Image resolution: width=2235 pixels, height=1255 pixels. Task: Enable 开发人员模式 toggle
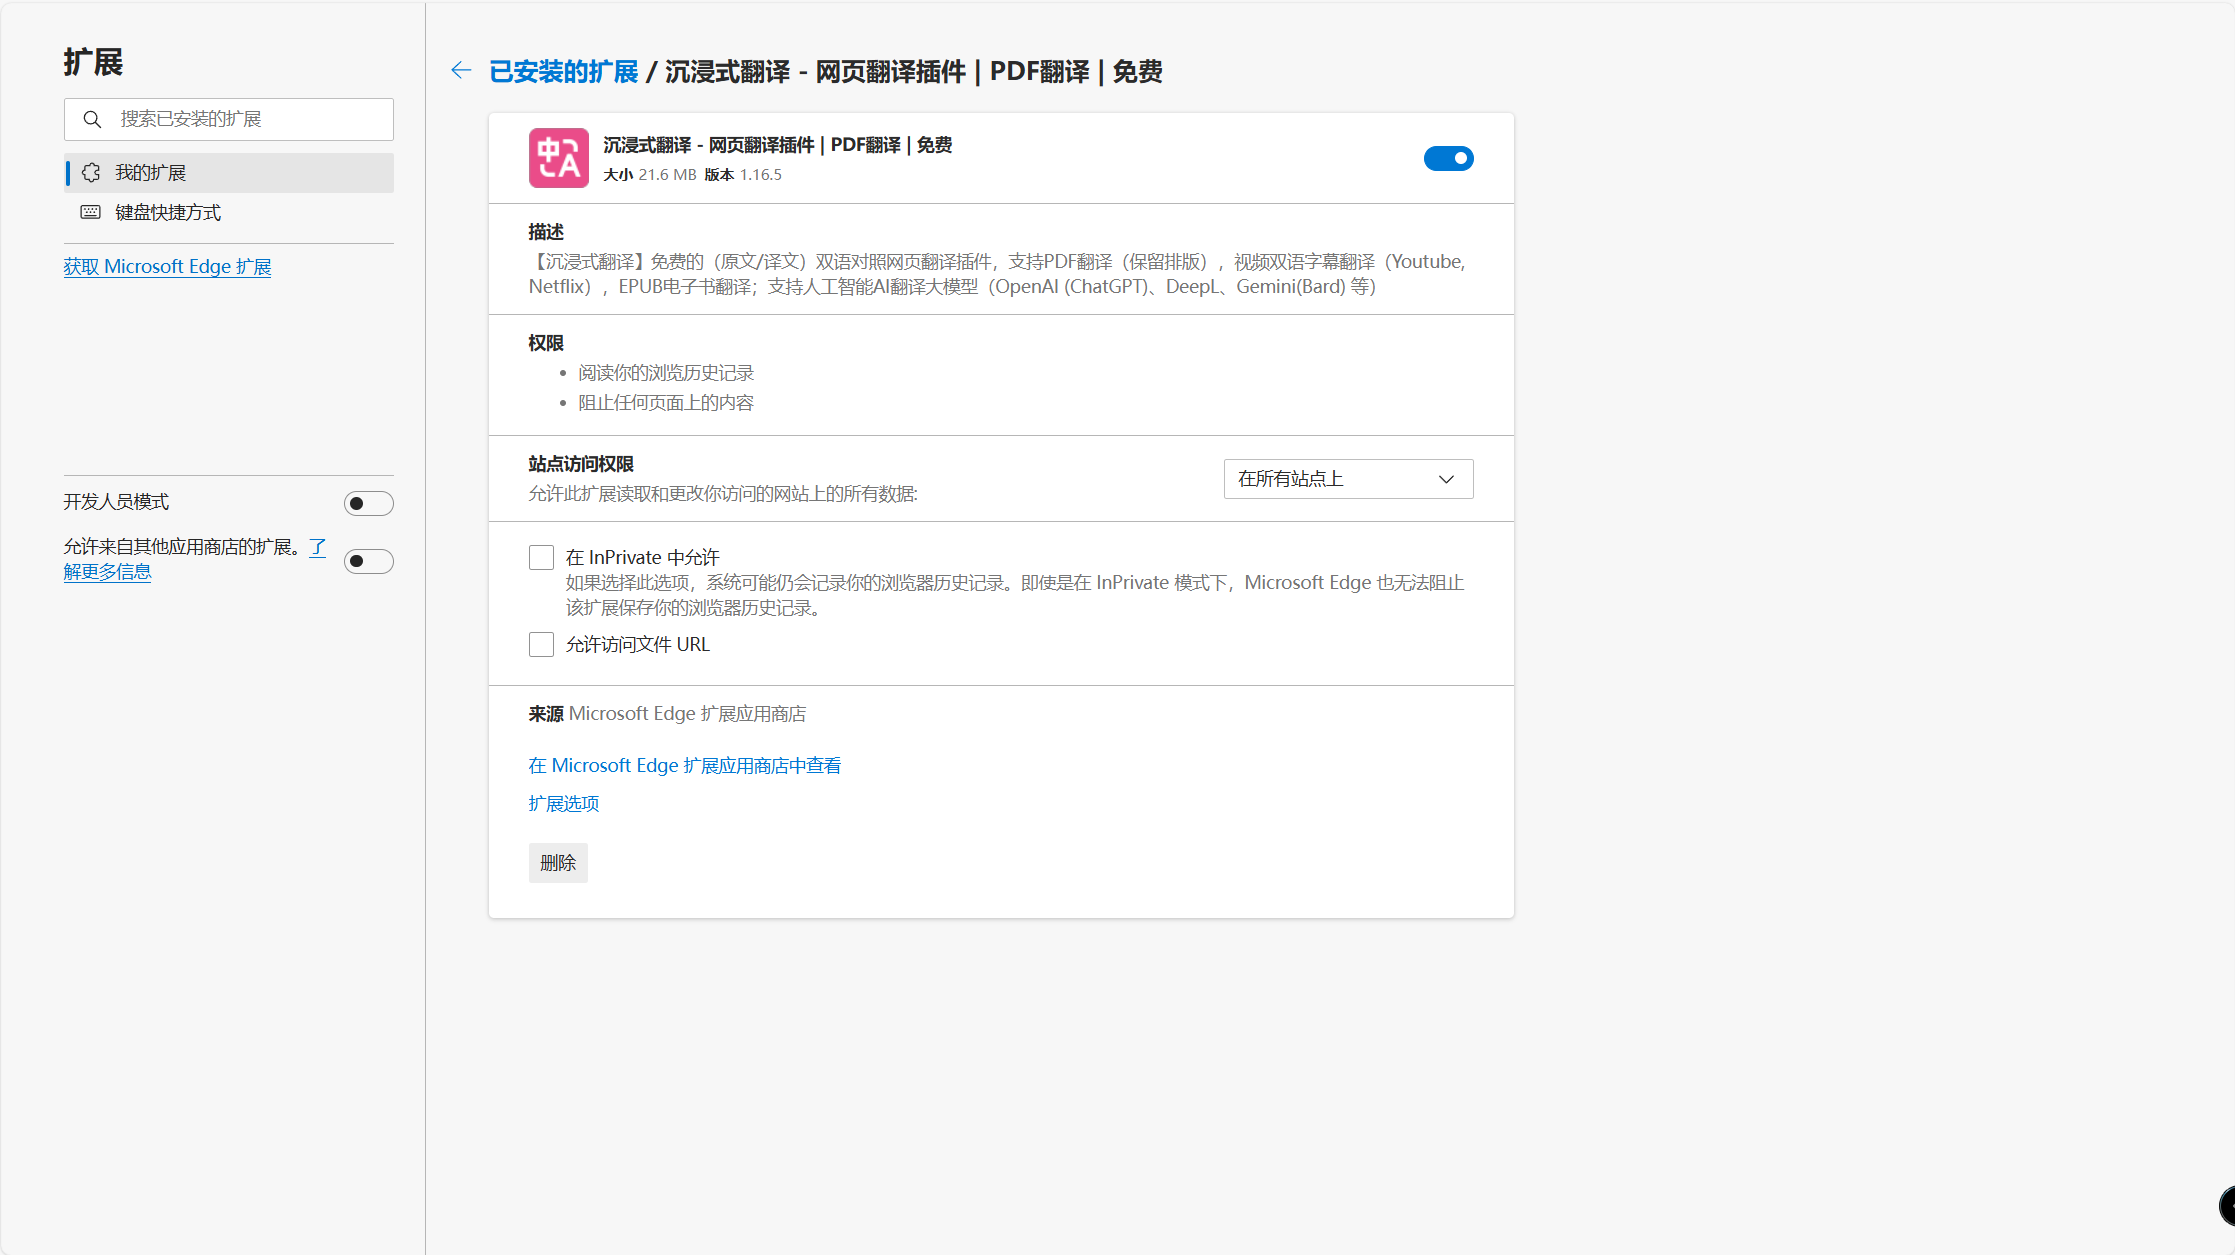click(368, 503)
